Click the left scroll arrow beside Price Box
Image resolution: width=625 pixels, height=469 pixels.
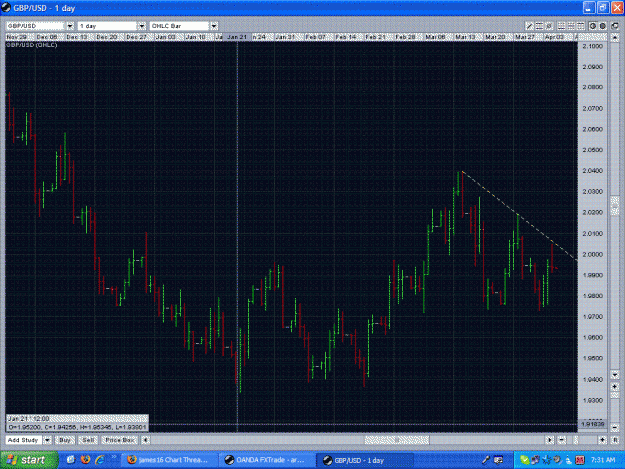tap(145, 440)
